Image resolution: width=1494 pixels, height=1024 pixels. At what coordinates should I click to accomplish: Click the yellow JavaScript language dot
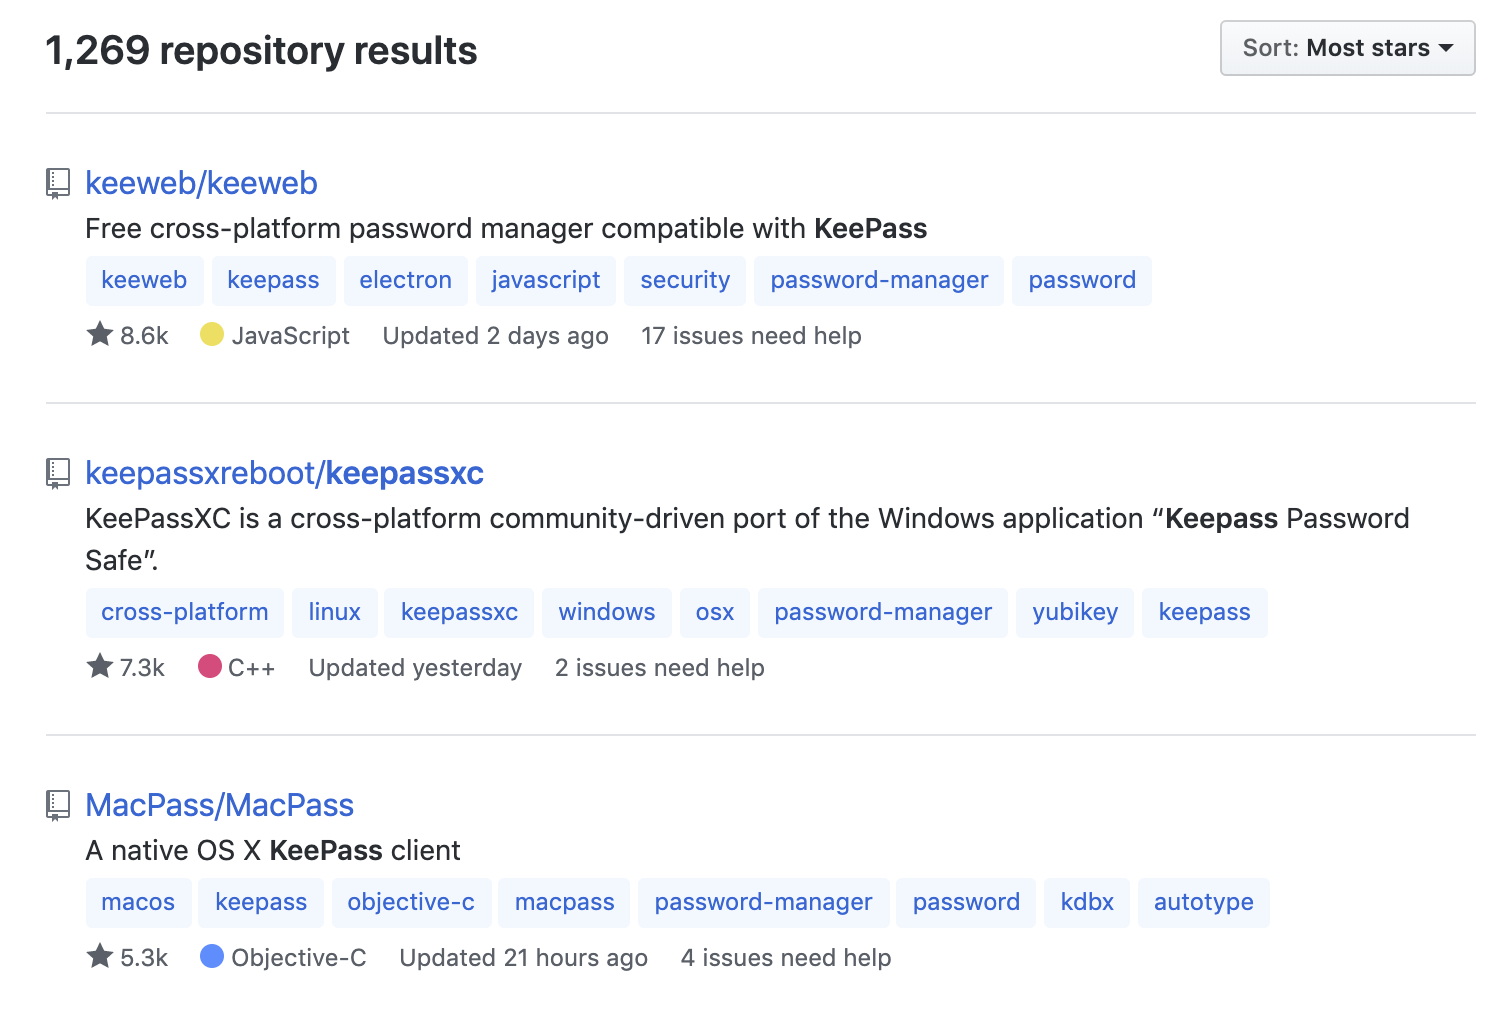click(x=211, y=334)
